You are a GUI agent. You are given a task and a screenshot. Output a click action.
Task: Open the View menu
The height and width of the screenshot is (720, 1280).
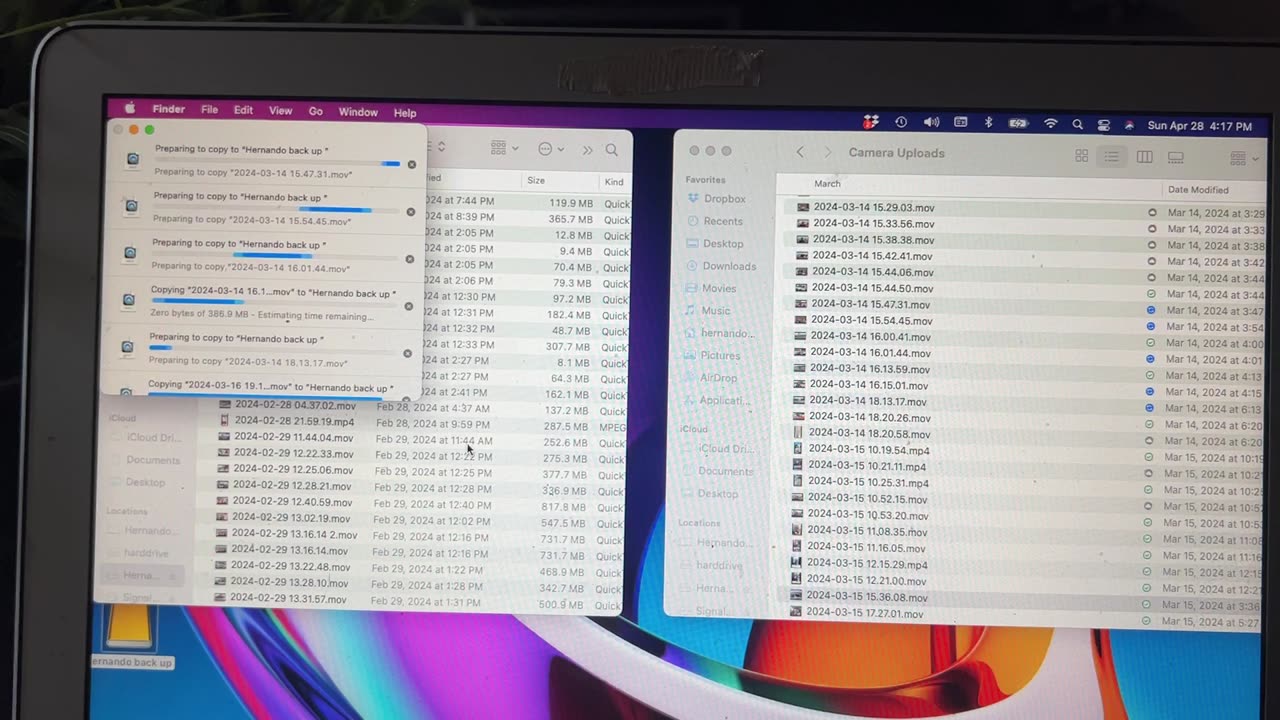[x=281, y=111]
